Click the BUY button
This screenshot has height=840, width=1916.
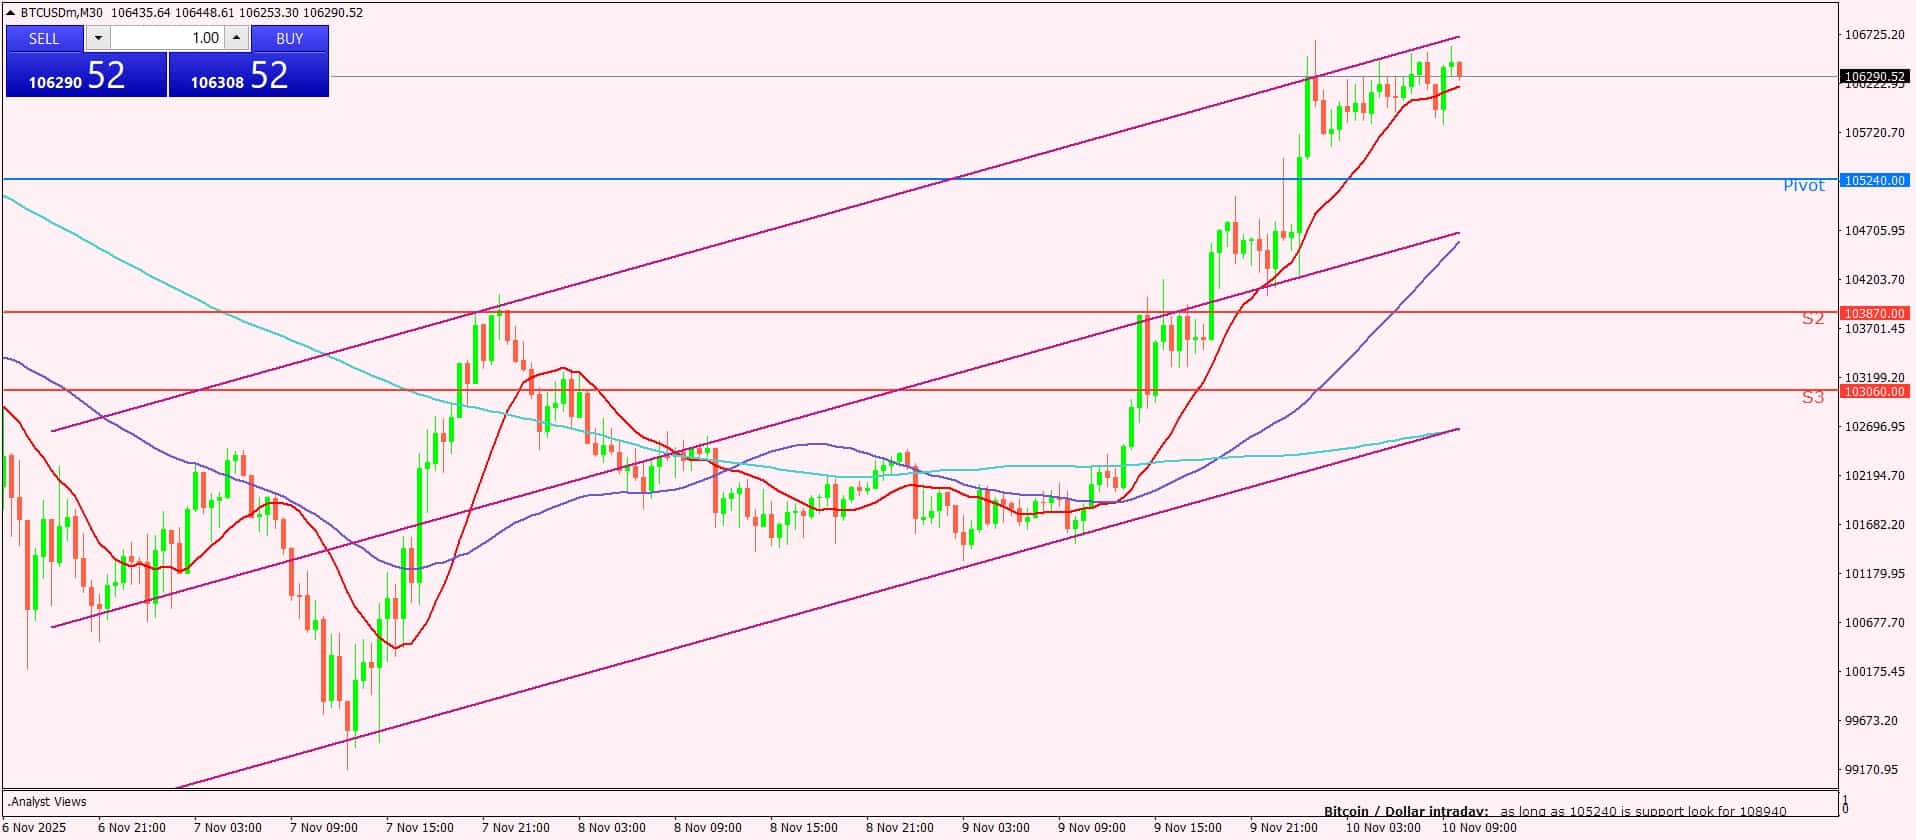(290, 38)
